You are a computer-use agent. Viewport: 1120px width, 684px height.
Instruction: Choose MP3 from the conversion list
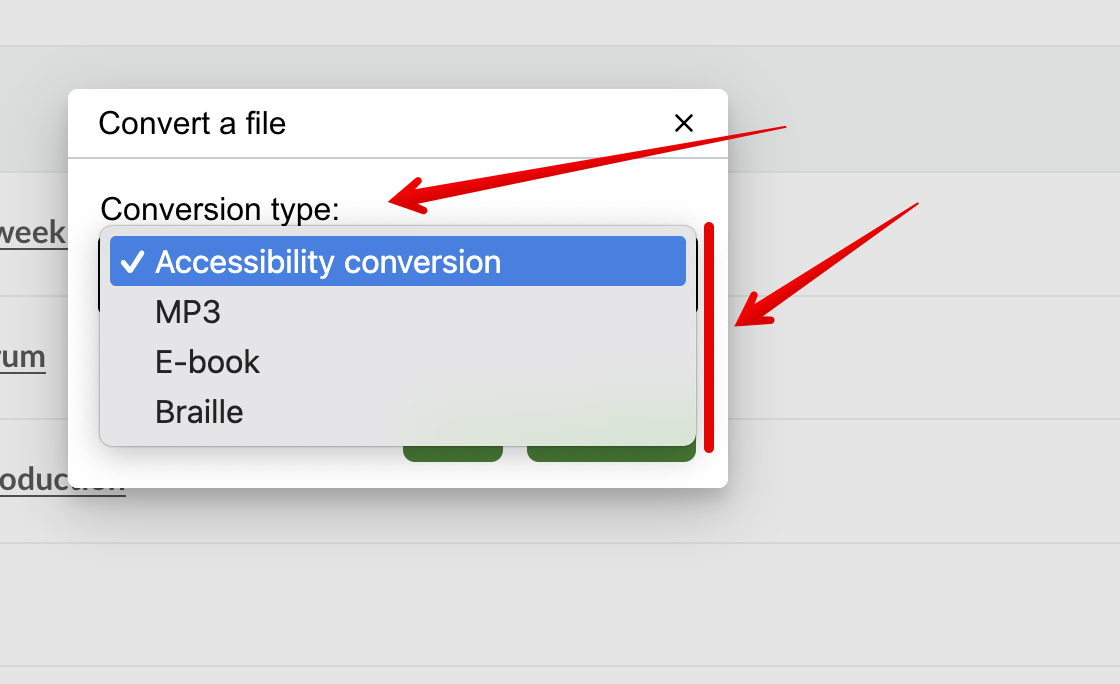(188, 312)
